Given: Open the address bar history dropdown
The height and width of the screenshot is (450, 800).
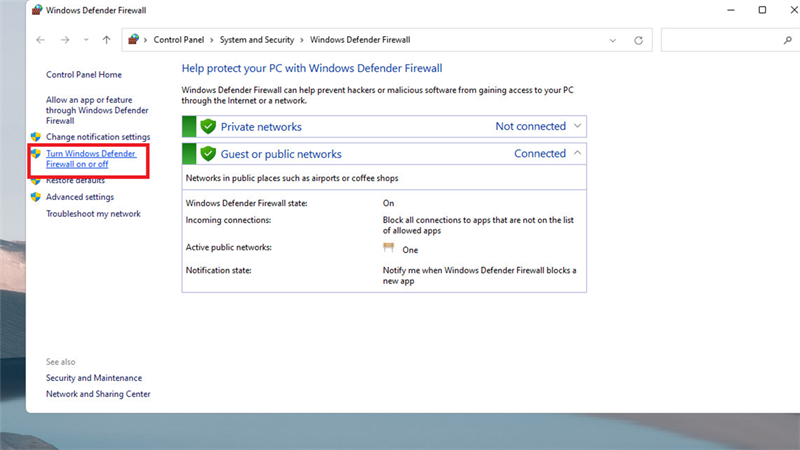Looking at the screenshot, I should [613, 40].
